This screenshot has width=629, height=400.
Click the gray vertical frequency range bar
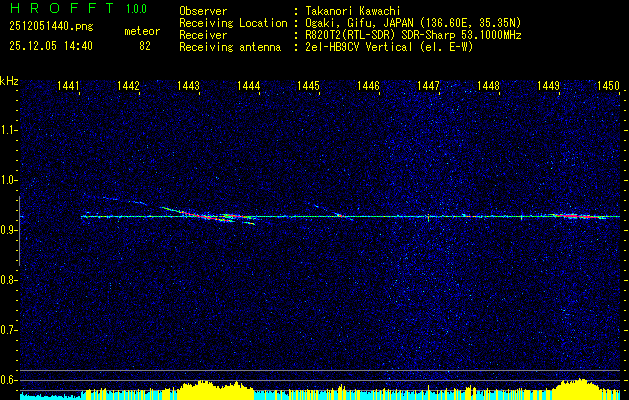coord(19,231)
